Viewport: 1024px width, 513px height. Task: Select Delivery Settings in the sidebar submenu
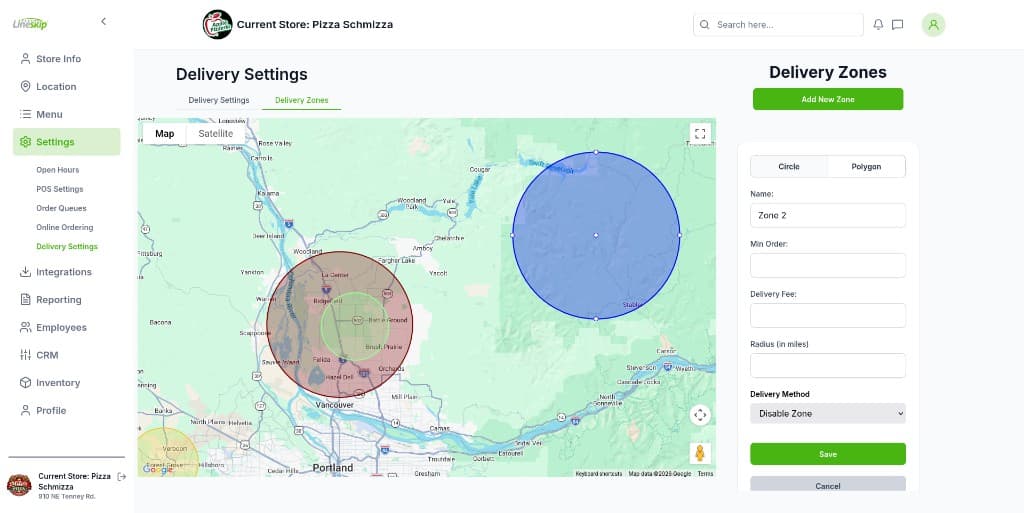[67, 247]
